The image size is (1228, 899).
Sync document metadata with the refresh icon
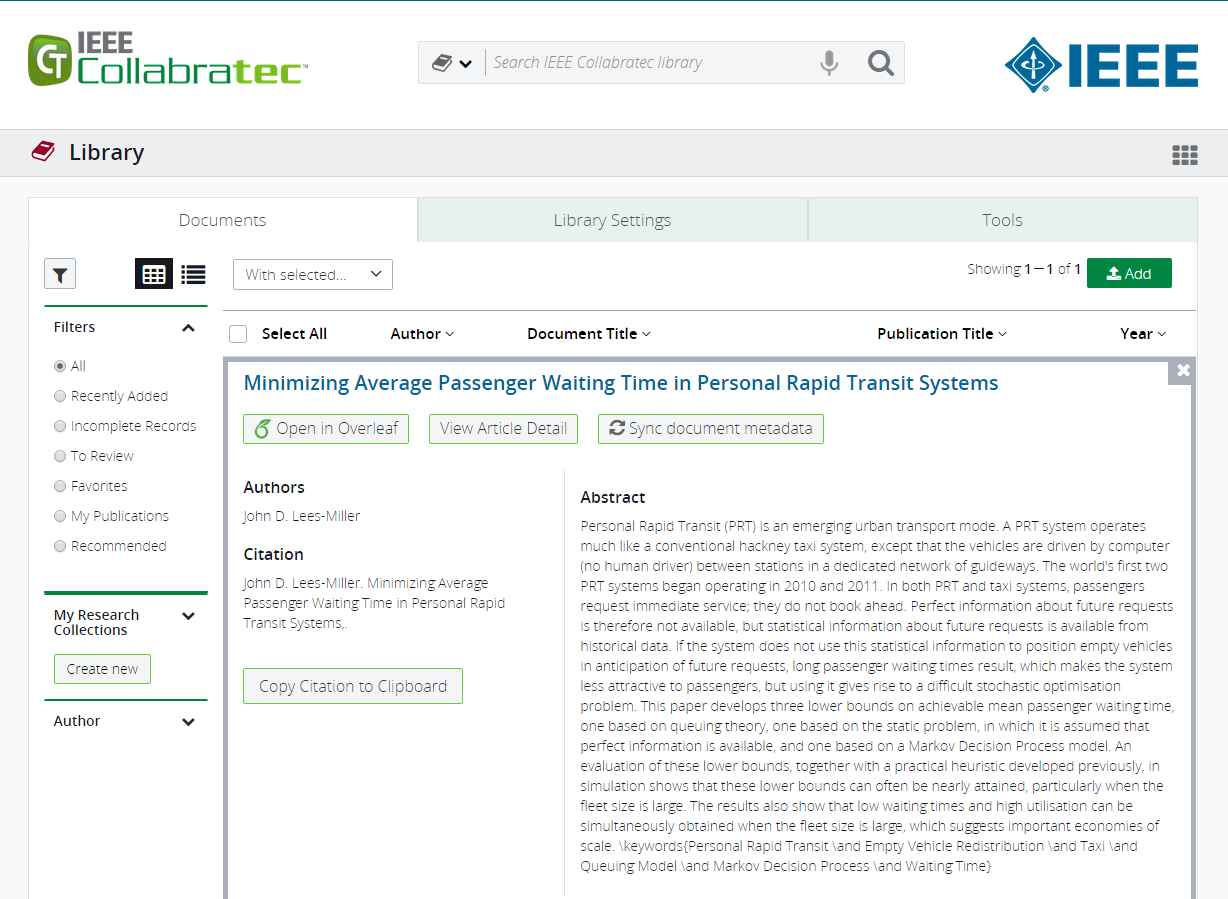pos(710,428)
